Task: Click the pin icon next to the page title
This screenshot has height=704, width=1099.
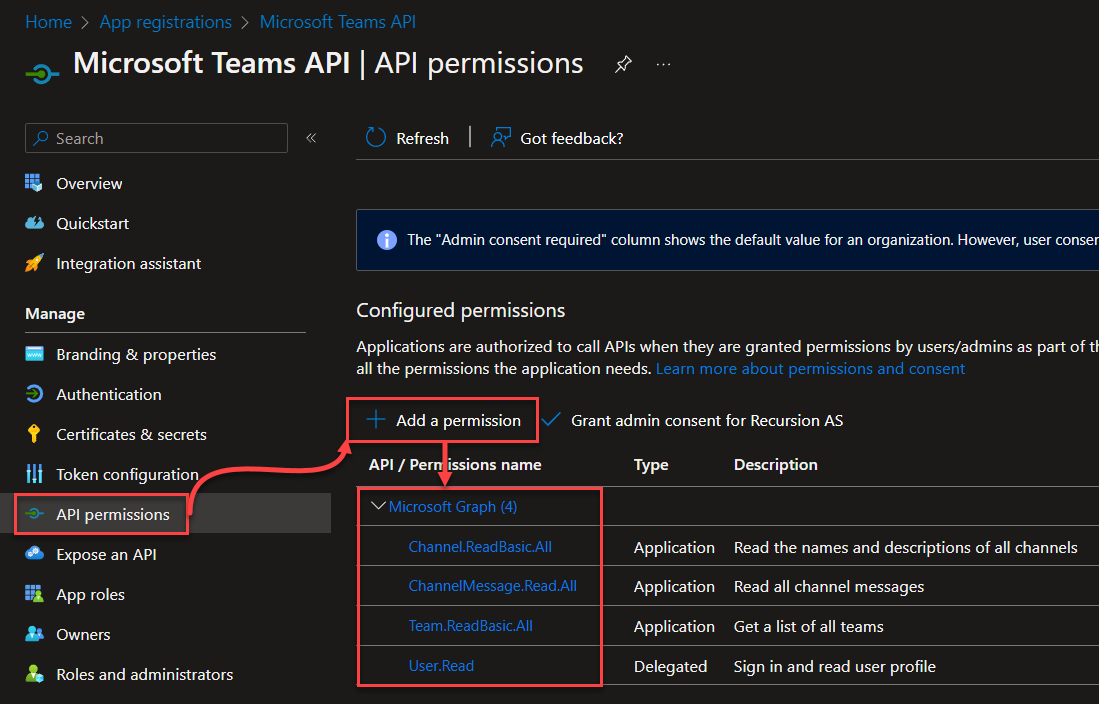Action: [623, 63]
